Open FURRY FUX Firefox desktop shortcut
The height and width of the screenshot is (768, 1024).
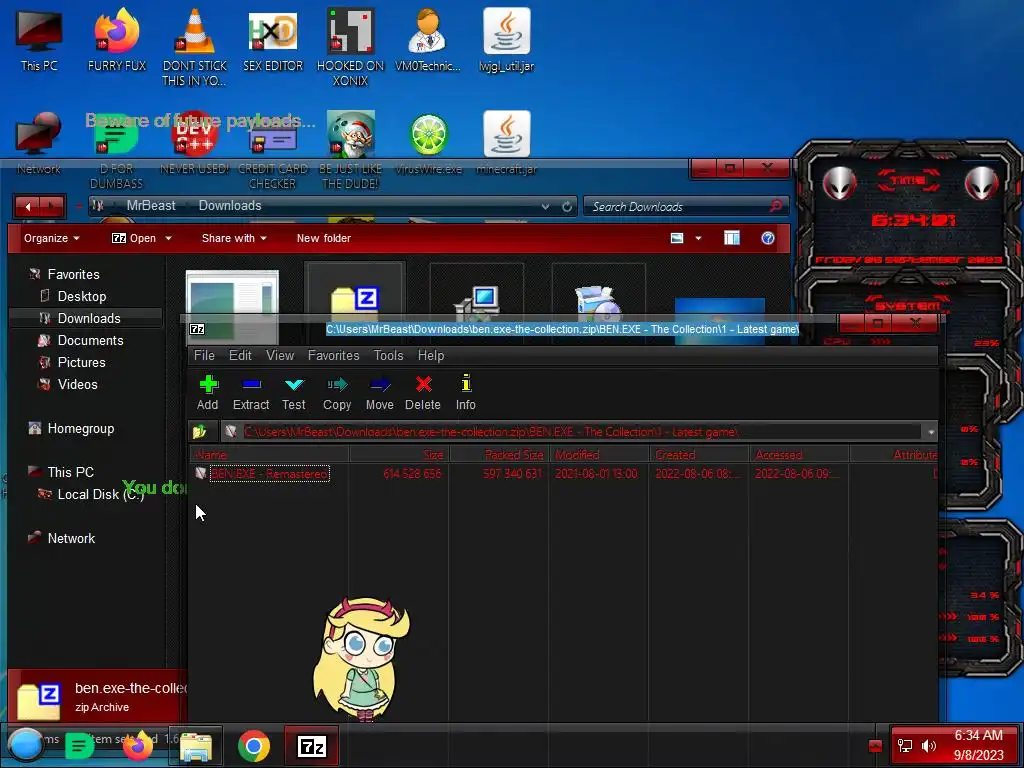117,40
